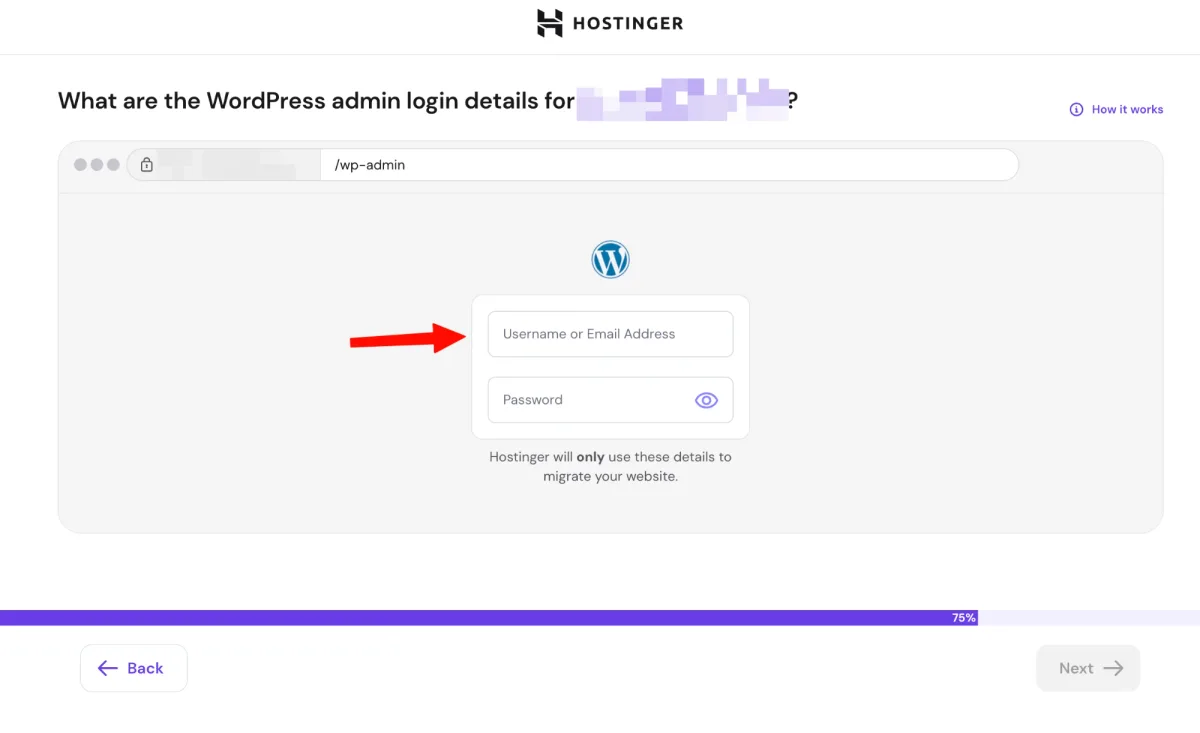Click the /wp-admin address bar text

370,165
